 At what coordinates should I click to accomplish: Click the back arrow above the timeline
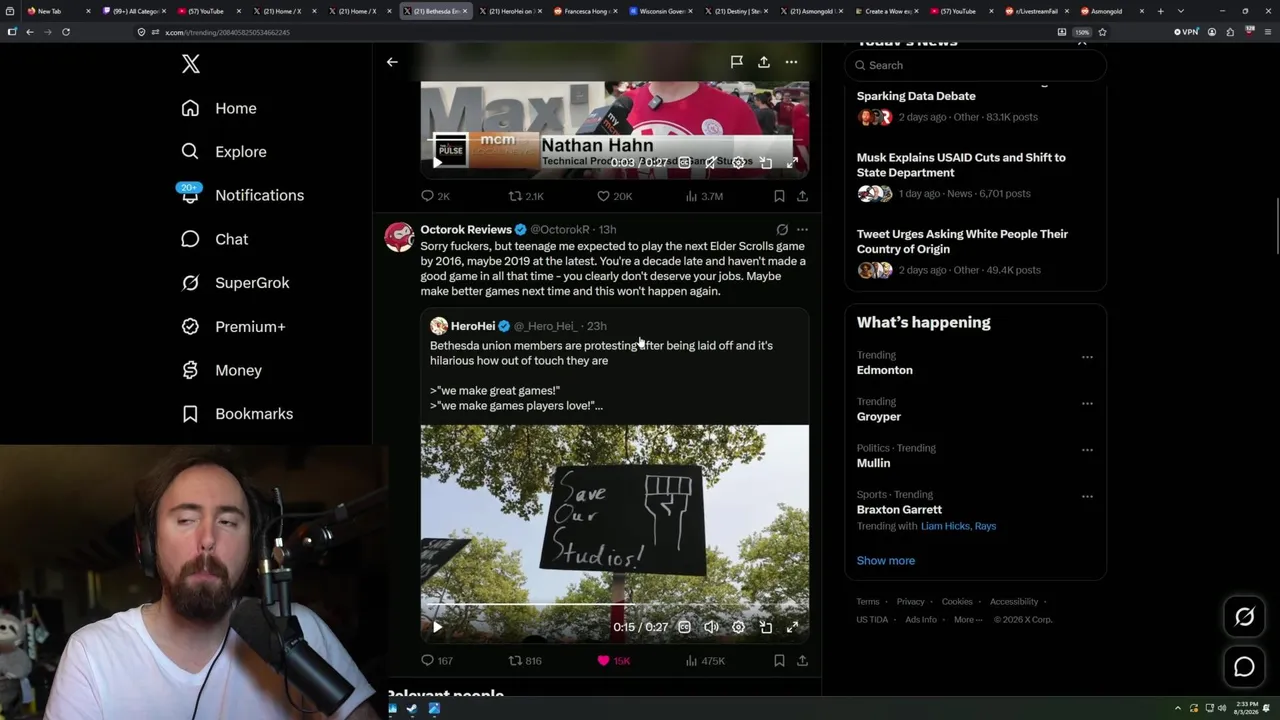coord(392,62)
